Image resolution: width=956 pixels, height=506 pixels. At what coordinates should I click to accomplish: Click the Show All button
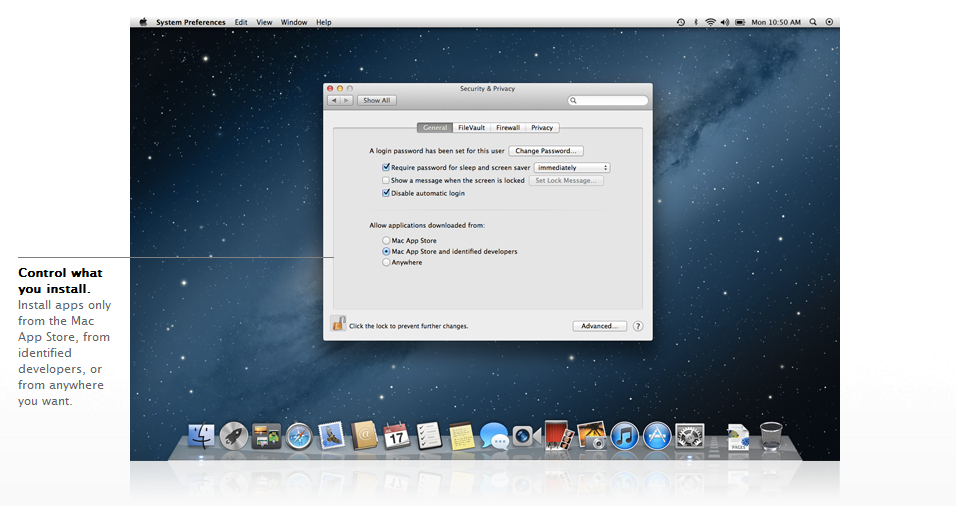377,100
